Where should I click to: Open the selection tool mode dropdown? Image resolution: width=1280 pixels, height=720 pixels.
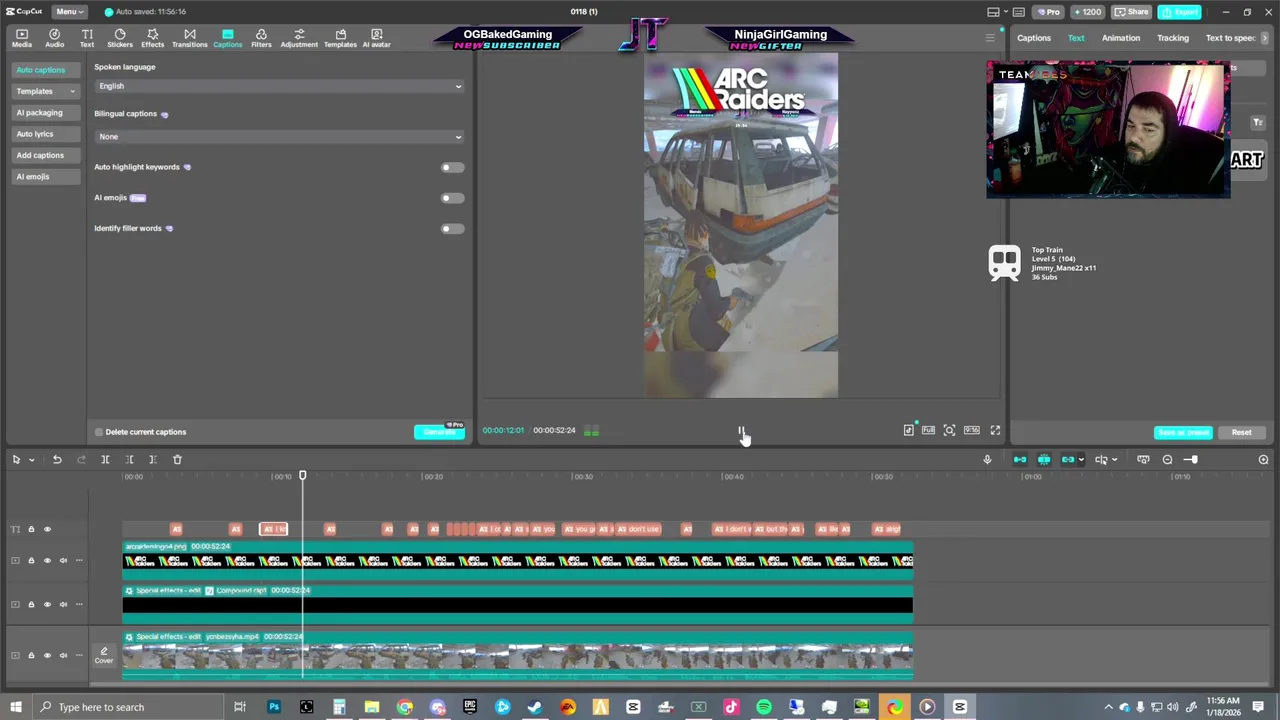31,460
